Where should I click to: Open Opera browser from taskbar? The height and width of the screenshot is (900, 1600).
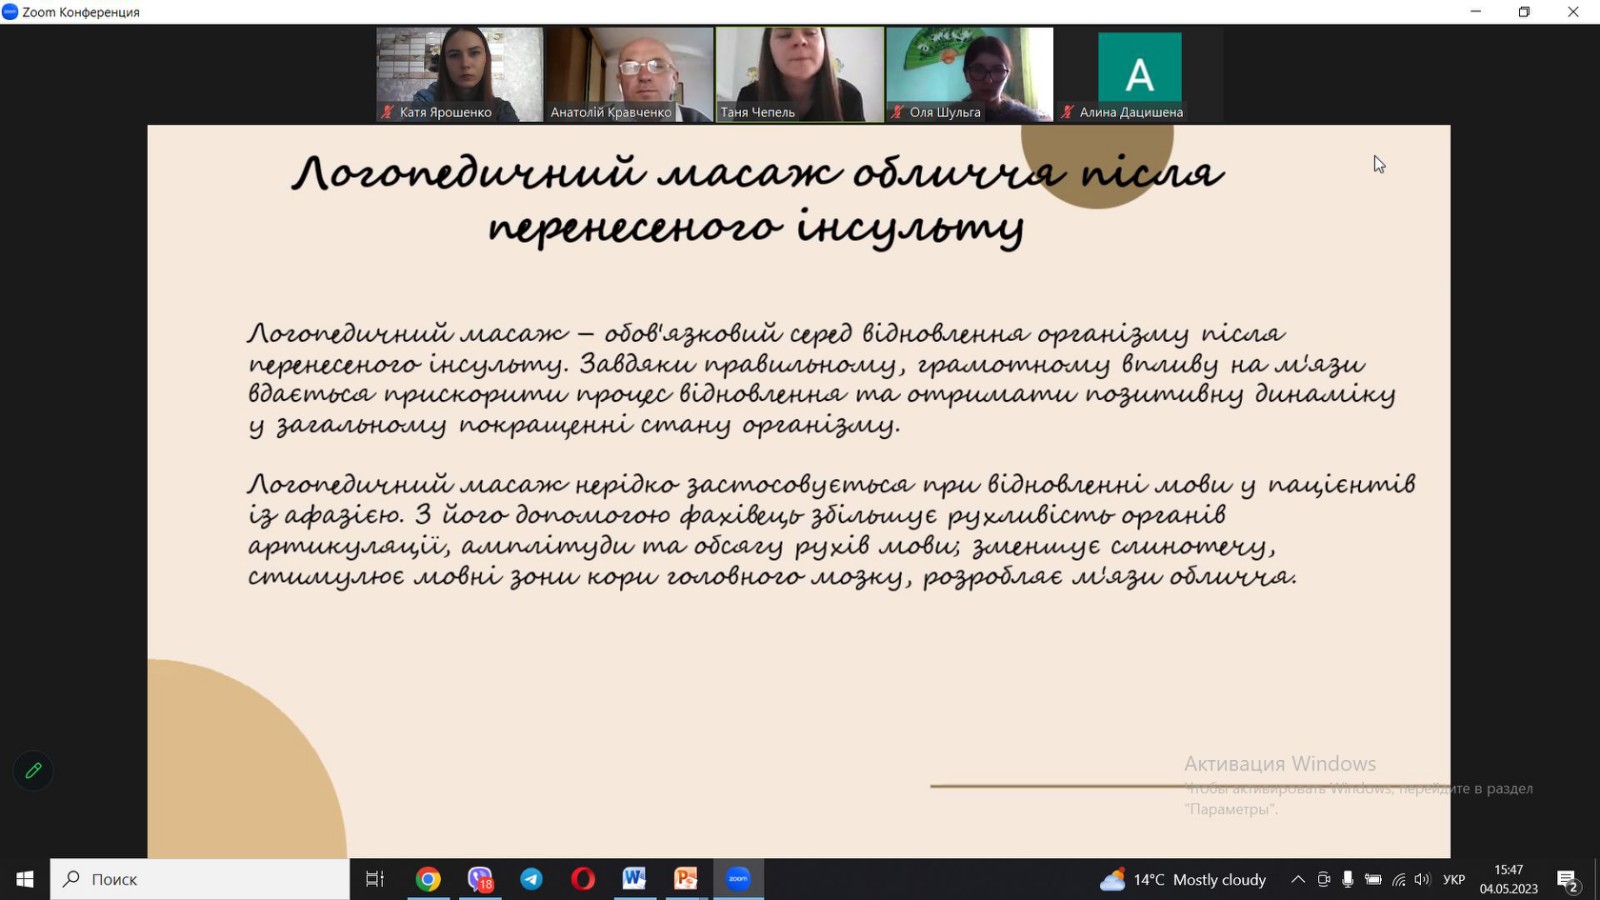[583, 879]
